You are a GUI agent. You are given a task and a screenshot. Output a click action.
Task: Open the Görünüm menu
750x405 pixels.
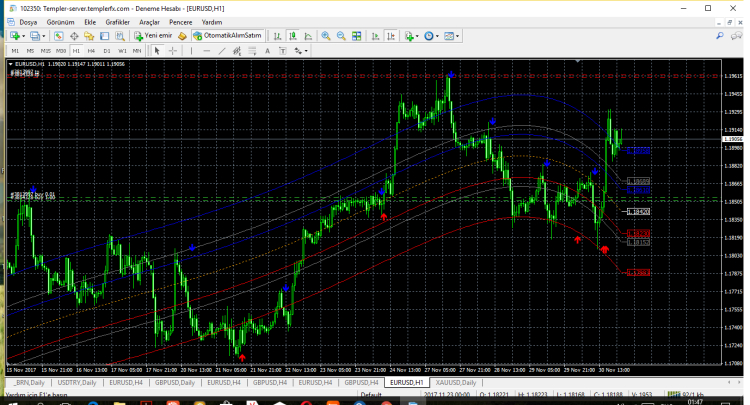click(x=60, y=22)
